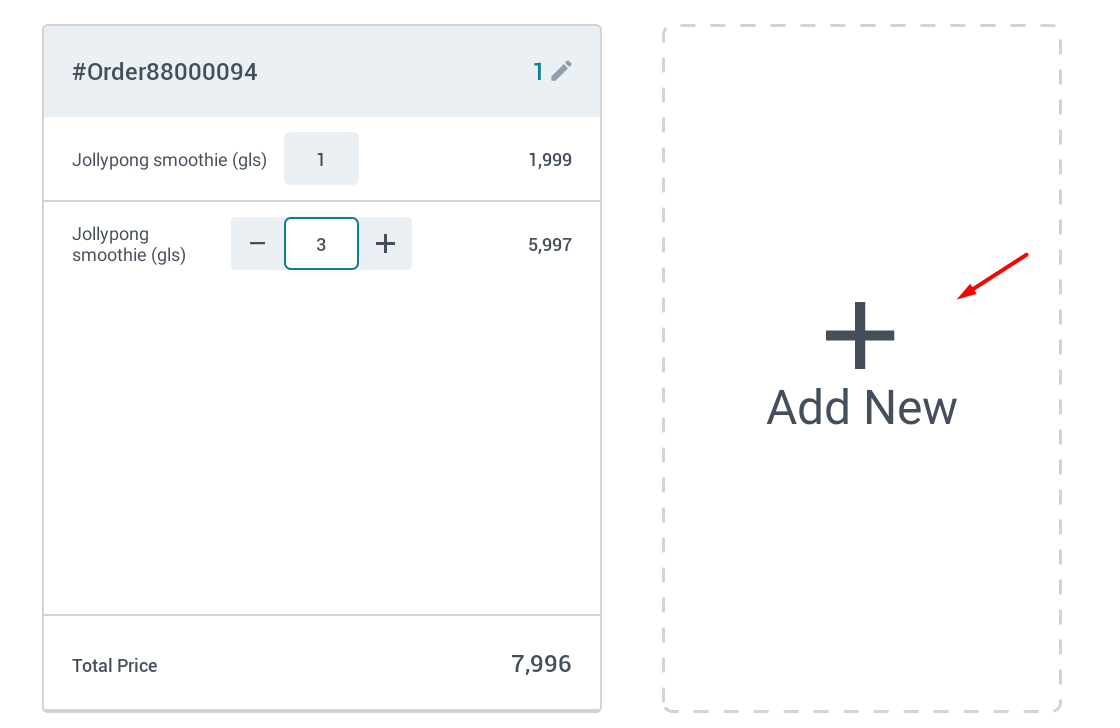The image size is (1120, 728).
Task: Click the teal number 1 beside the pencil
Action: click(538, 72)
